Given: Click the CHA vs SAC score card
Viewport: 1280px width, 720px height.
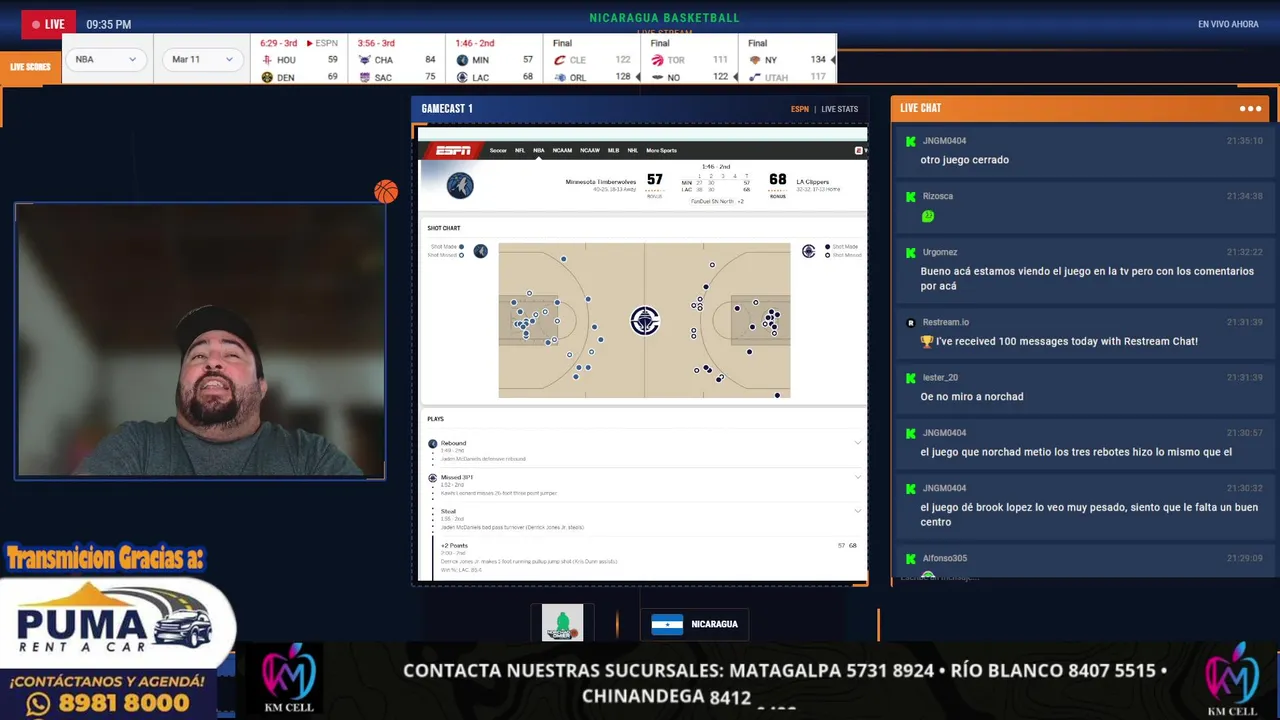Looking at the screenshot, I should 396,60.
